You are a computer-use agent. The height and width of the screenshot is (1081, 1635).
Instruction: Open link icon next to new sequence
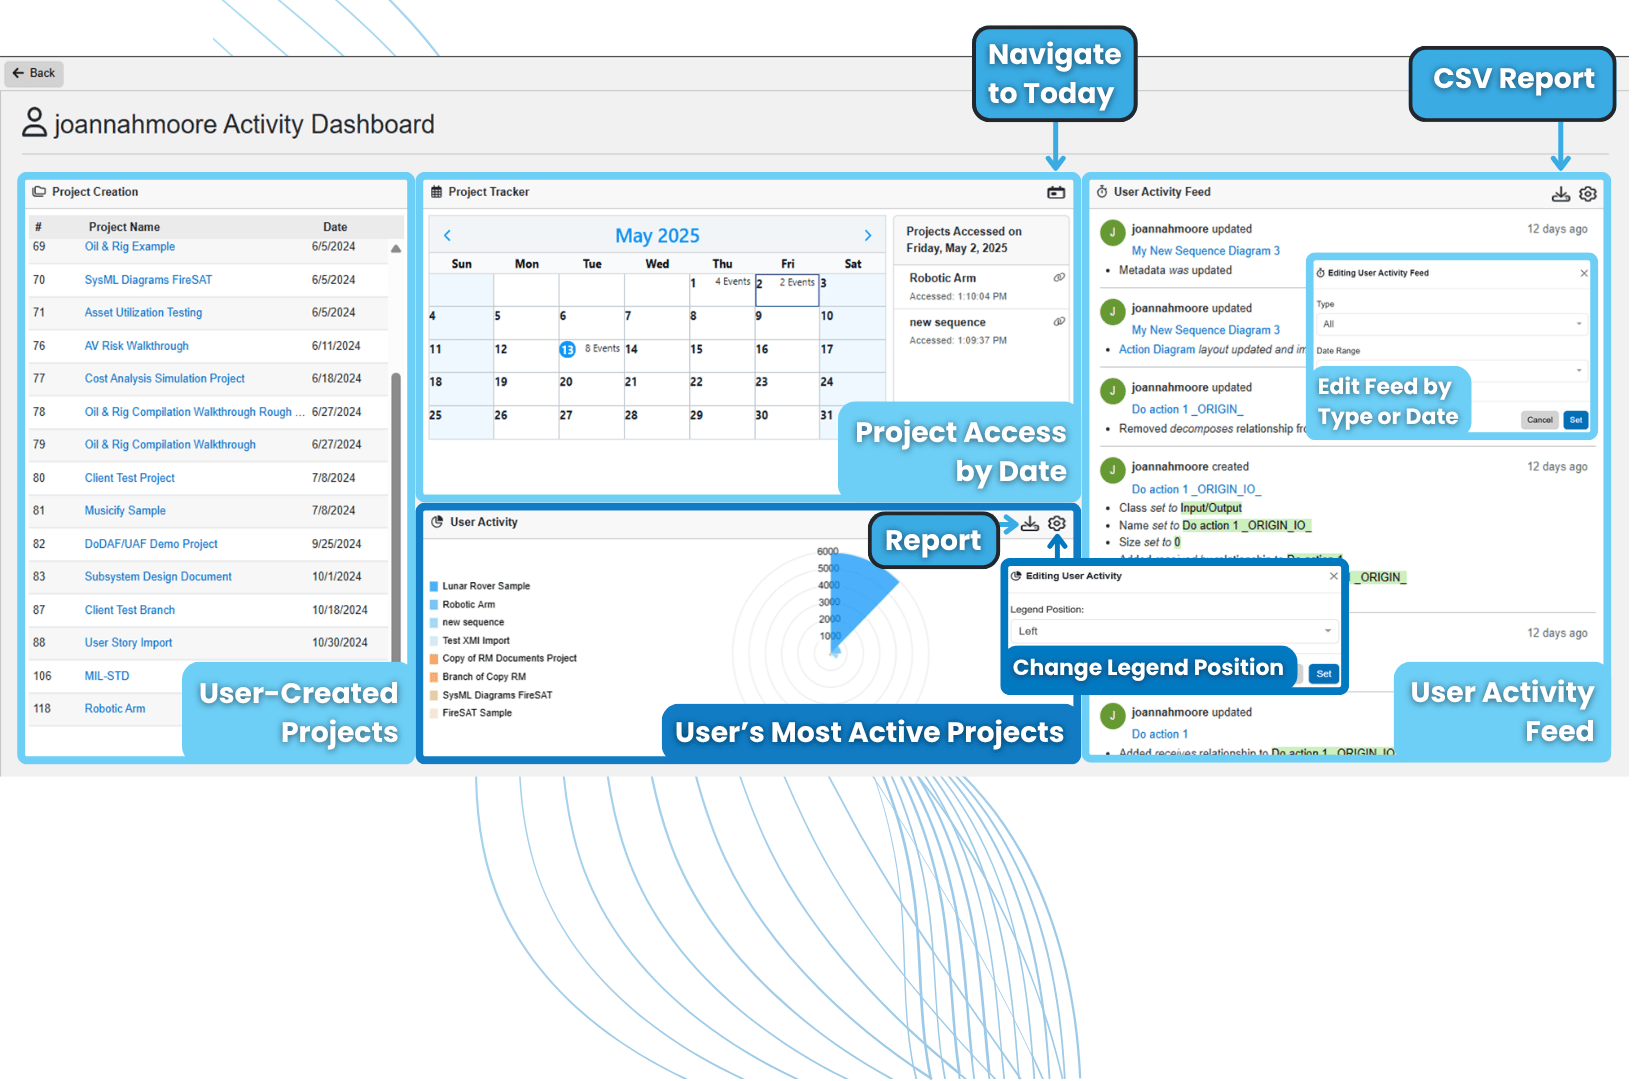point(1059,322)
